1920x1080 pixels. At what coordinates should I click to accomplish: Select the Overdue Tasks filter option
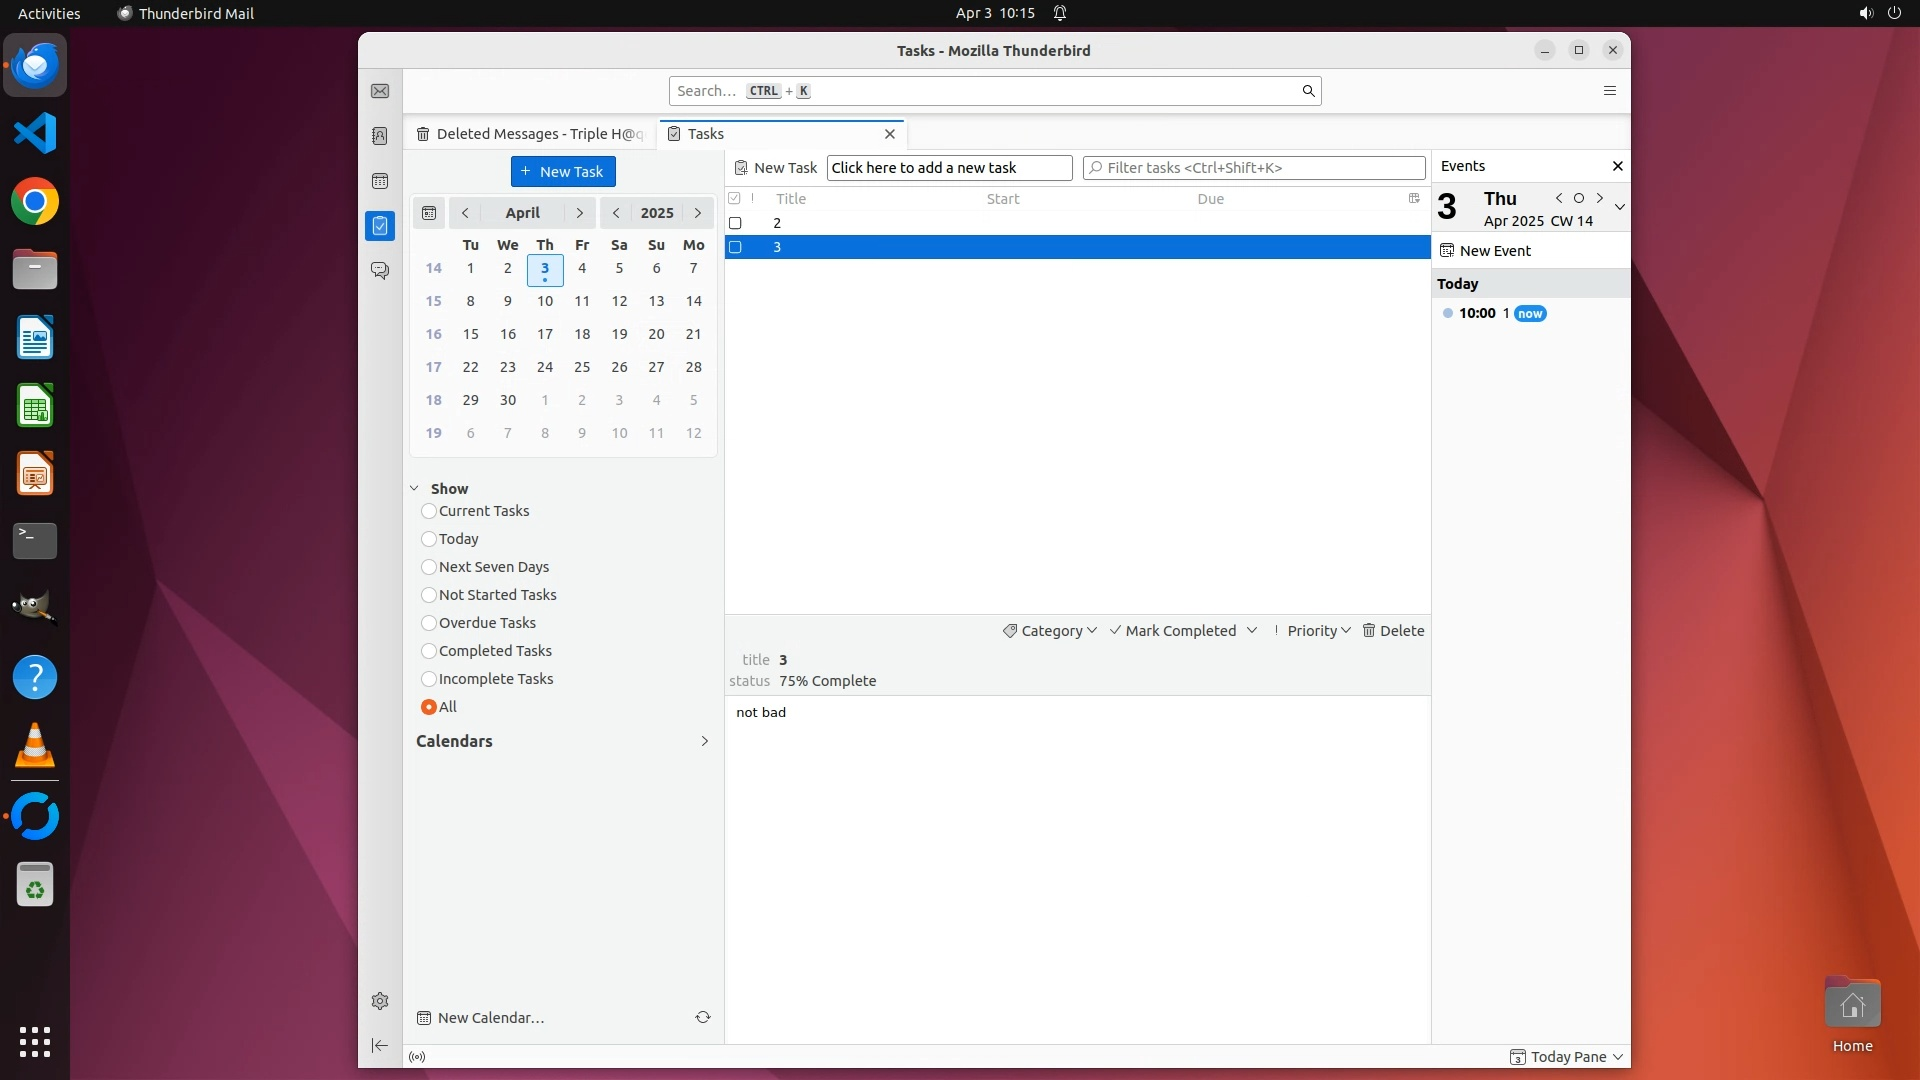click(x=429, y=623)
